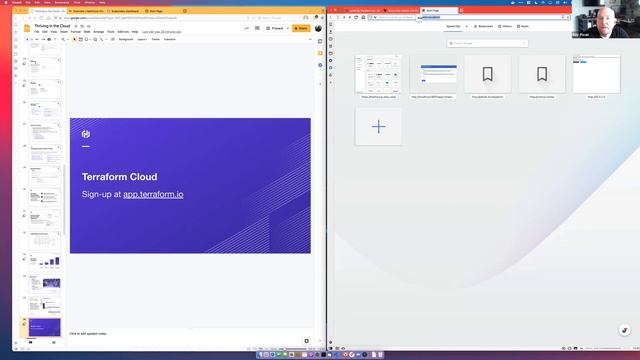Screen dimensions: 640x360
Task: Select the cursor Select tool in toolbar
Action: [74, 40]
